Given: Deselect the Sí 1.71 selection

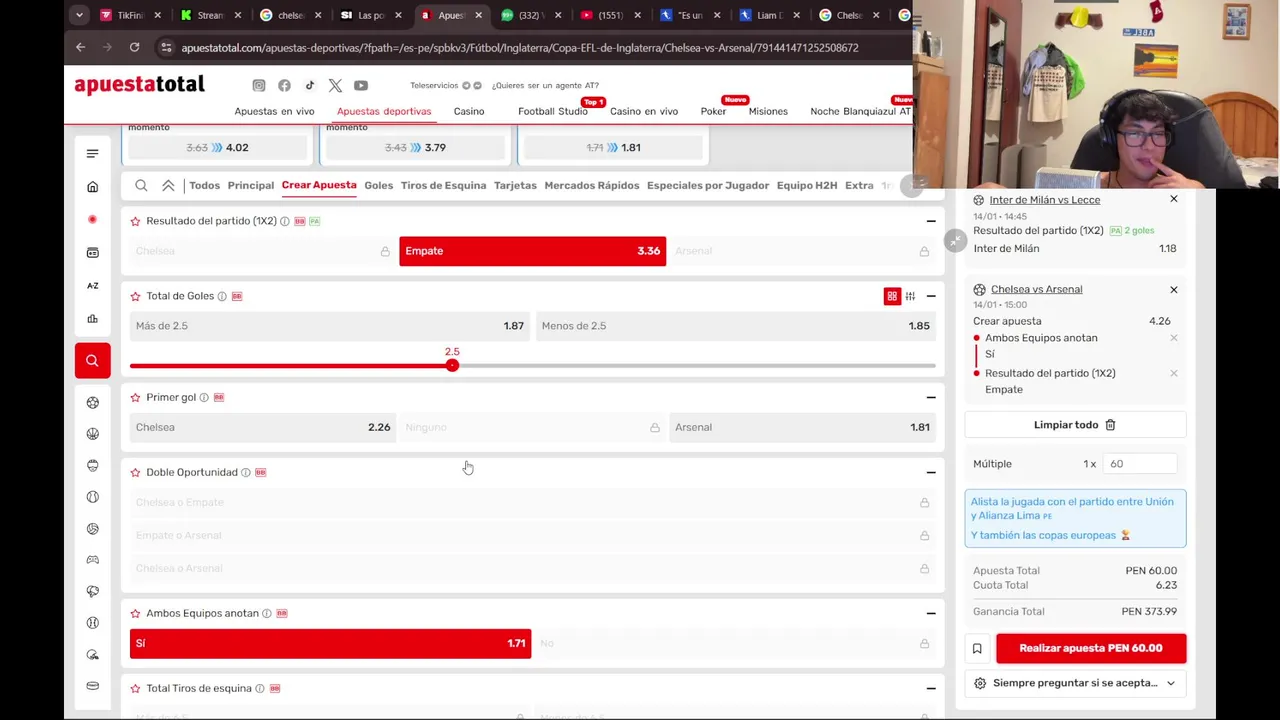Looking at the screenshot, I should point(330,643).
